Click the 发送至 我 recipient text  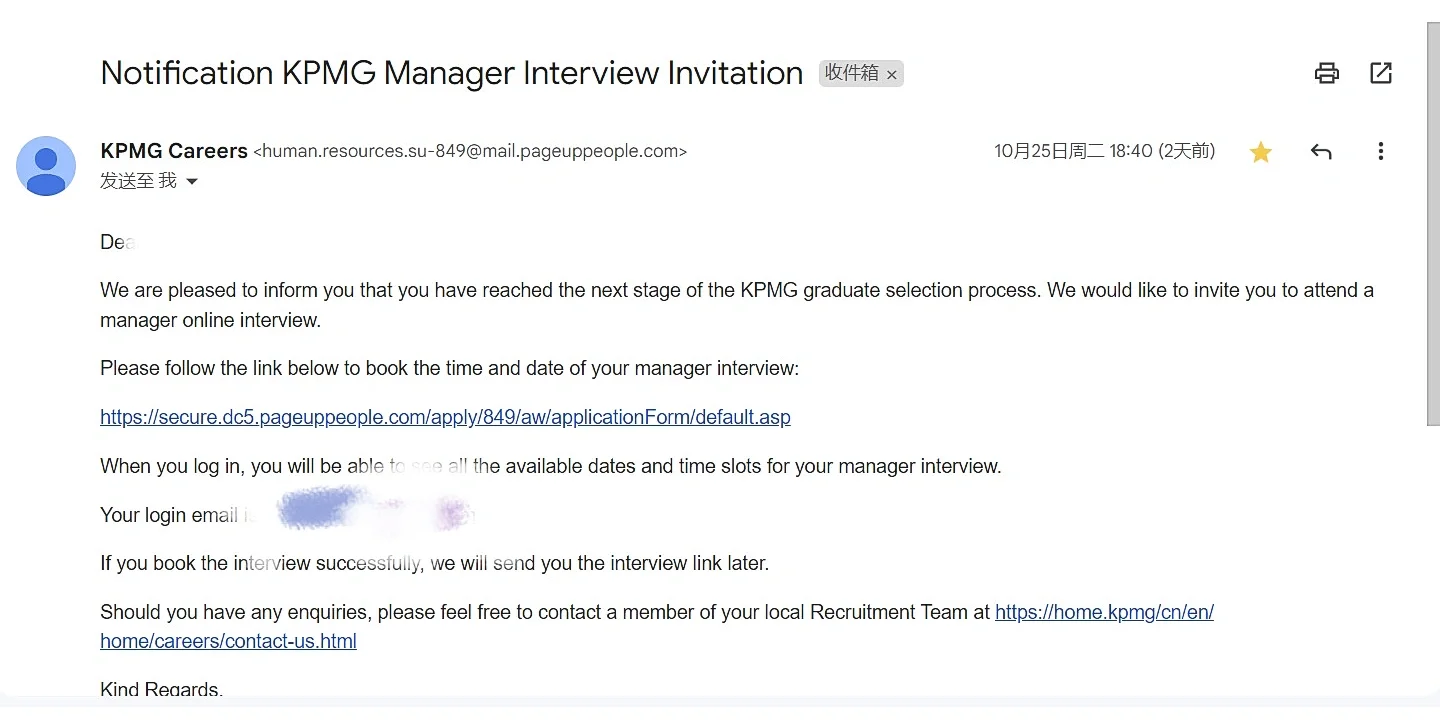tap(138, 181)
